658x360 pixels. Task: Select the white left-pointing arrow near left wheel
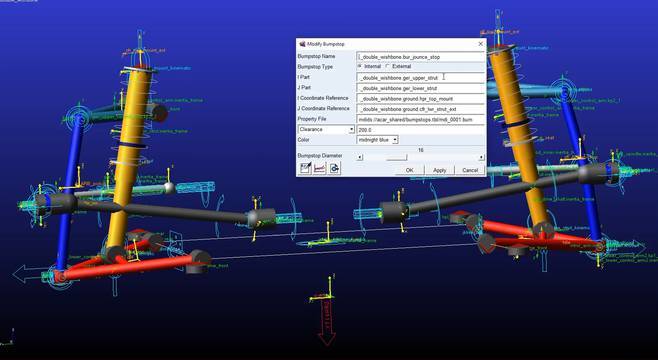pyautogui.click(x=28, y=274)
